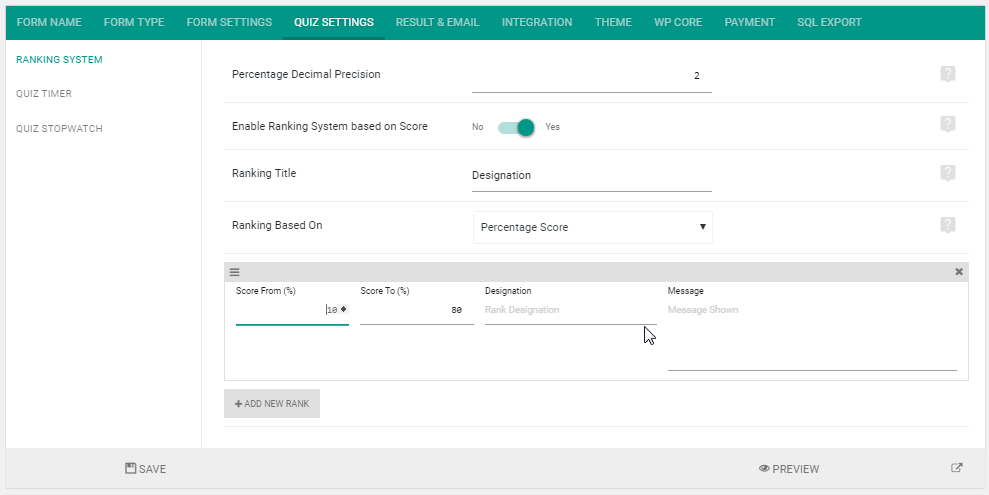Click the Rank Designation input field
Viewport: 989px width, 495px height.
click(x=571, y=310)
